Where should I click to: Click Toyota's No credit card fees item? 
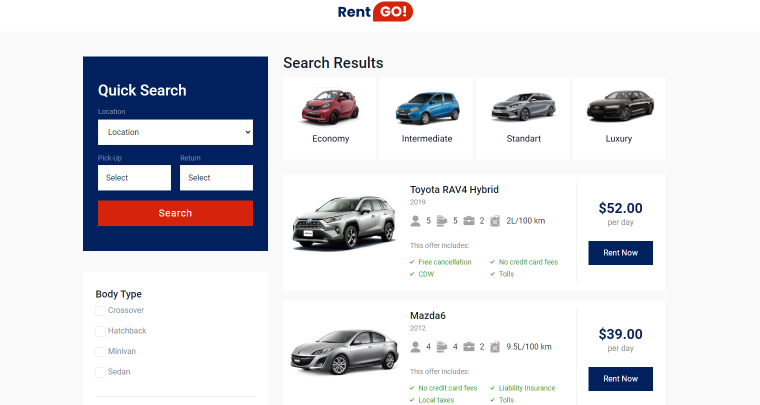(528, 262)
